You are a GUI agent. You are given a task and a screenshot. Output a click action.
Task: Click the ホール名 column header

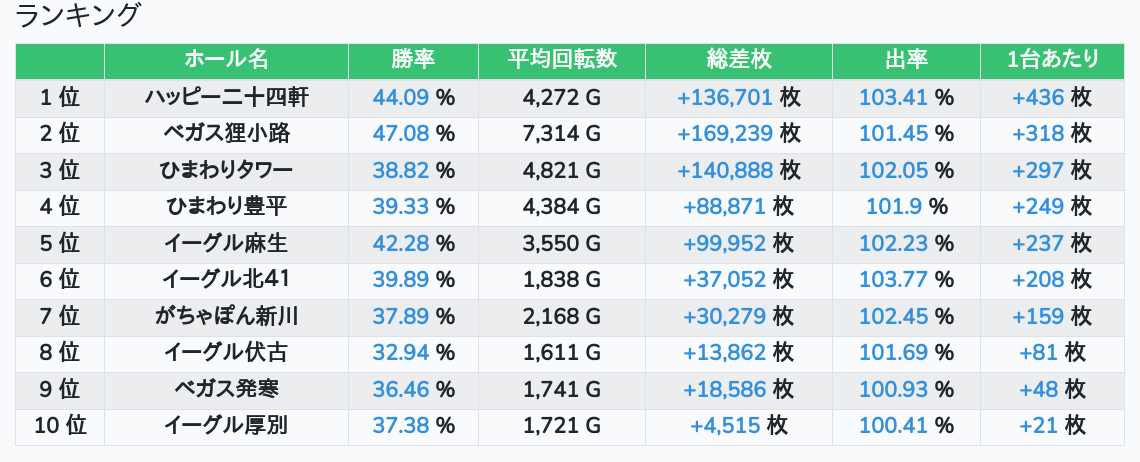pyautogui.click(x=226, y=60)
